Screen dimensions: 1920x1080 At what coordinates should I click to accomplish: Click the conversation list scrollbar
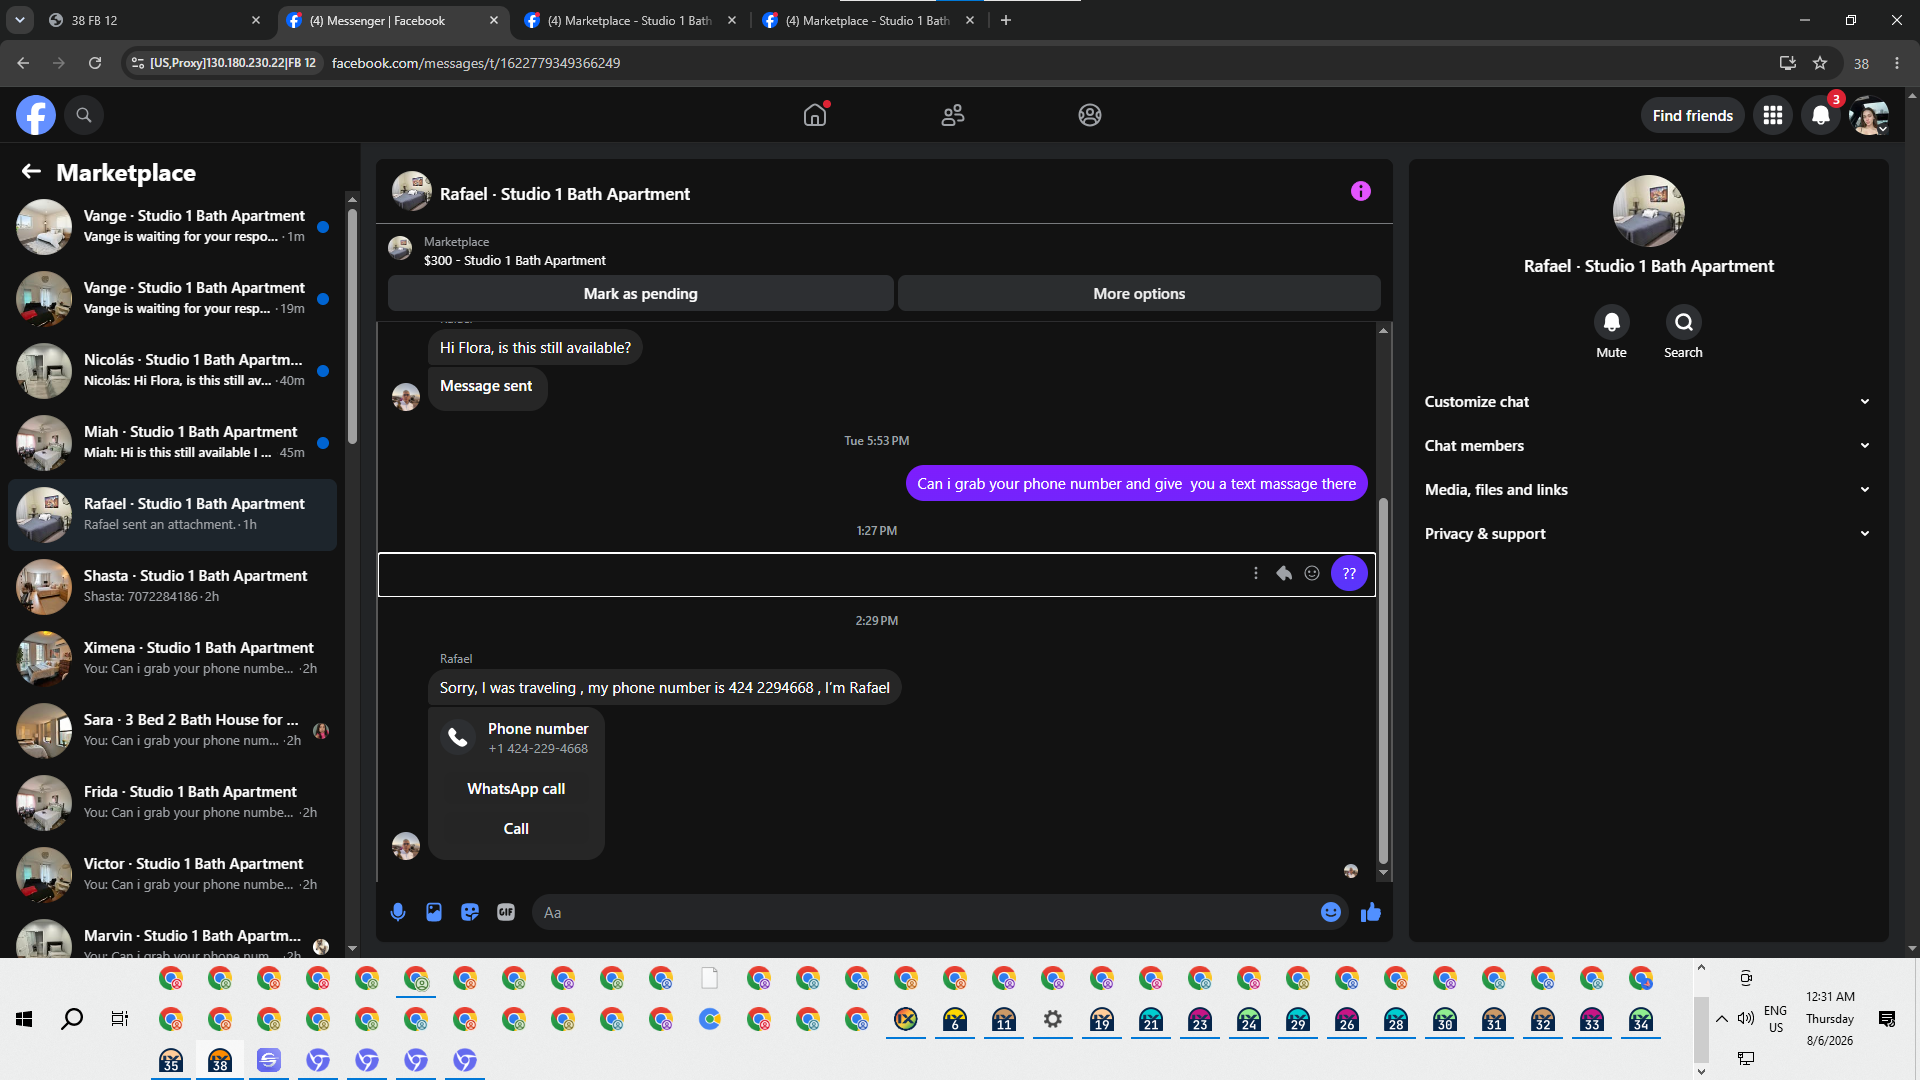[x=352, y=325]
